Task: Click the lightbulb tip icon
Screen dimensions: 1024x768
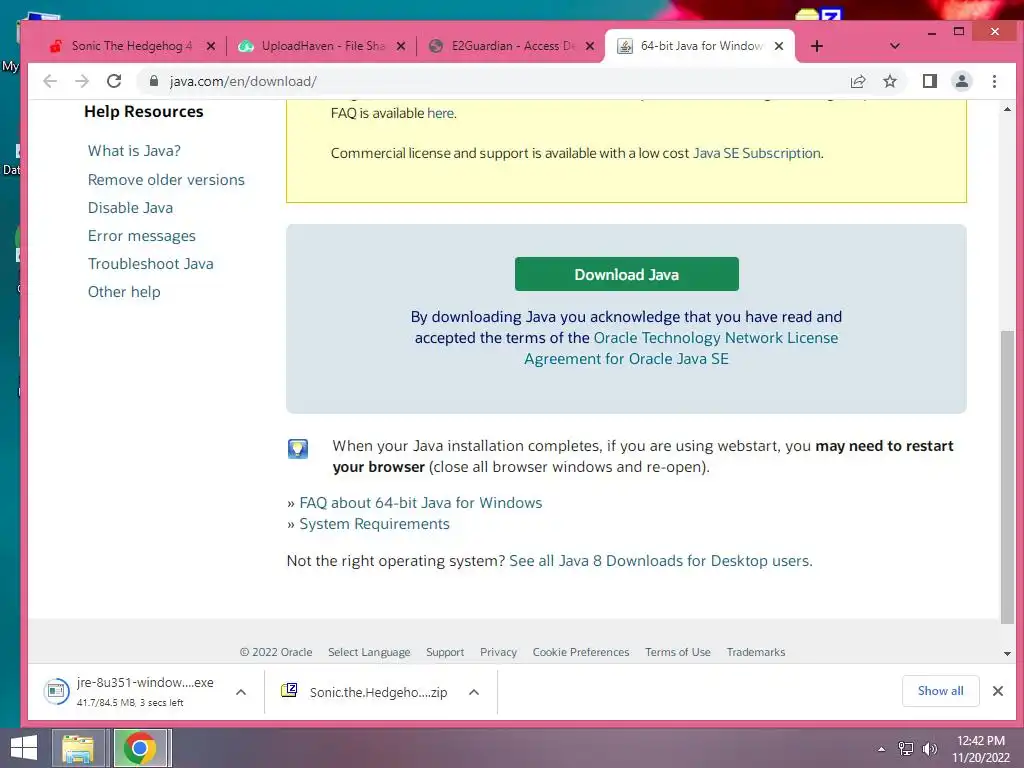Action: click(298, 449)
